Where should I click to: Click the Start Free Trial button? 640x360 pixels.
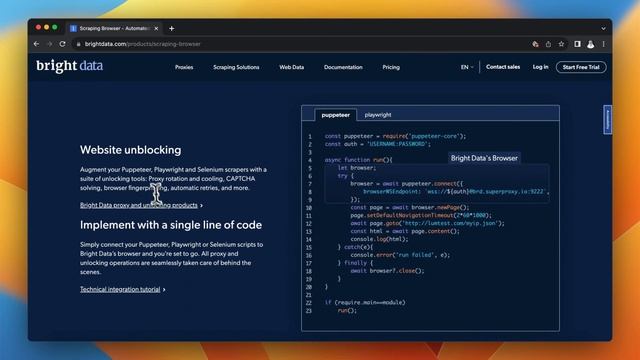581,67
